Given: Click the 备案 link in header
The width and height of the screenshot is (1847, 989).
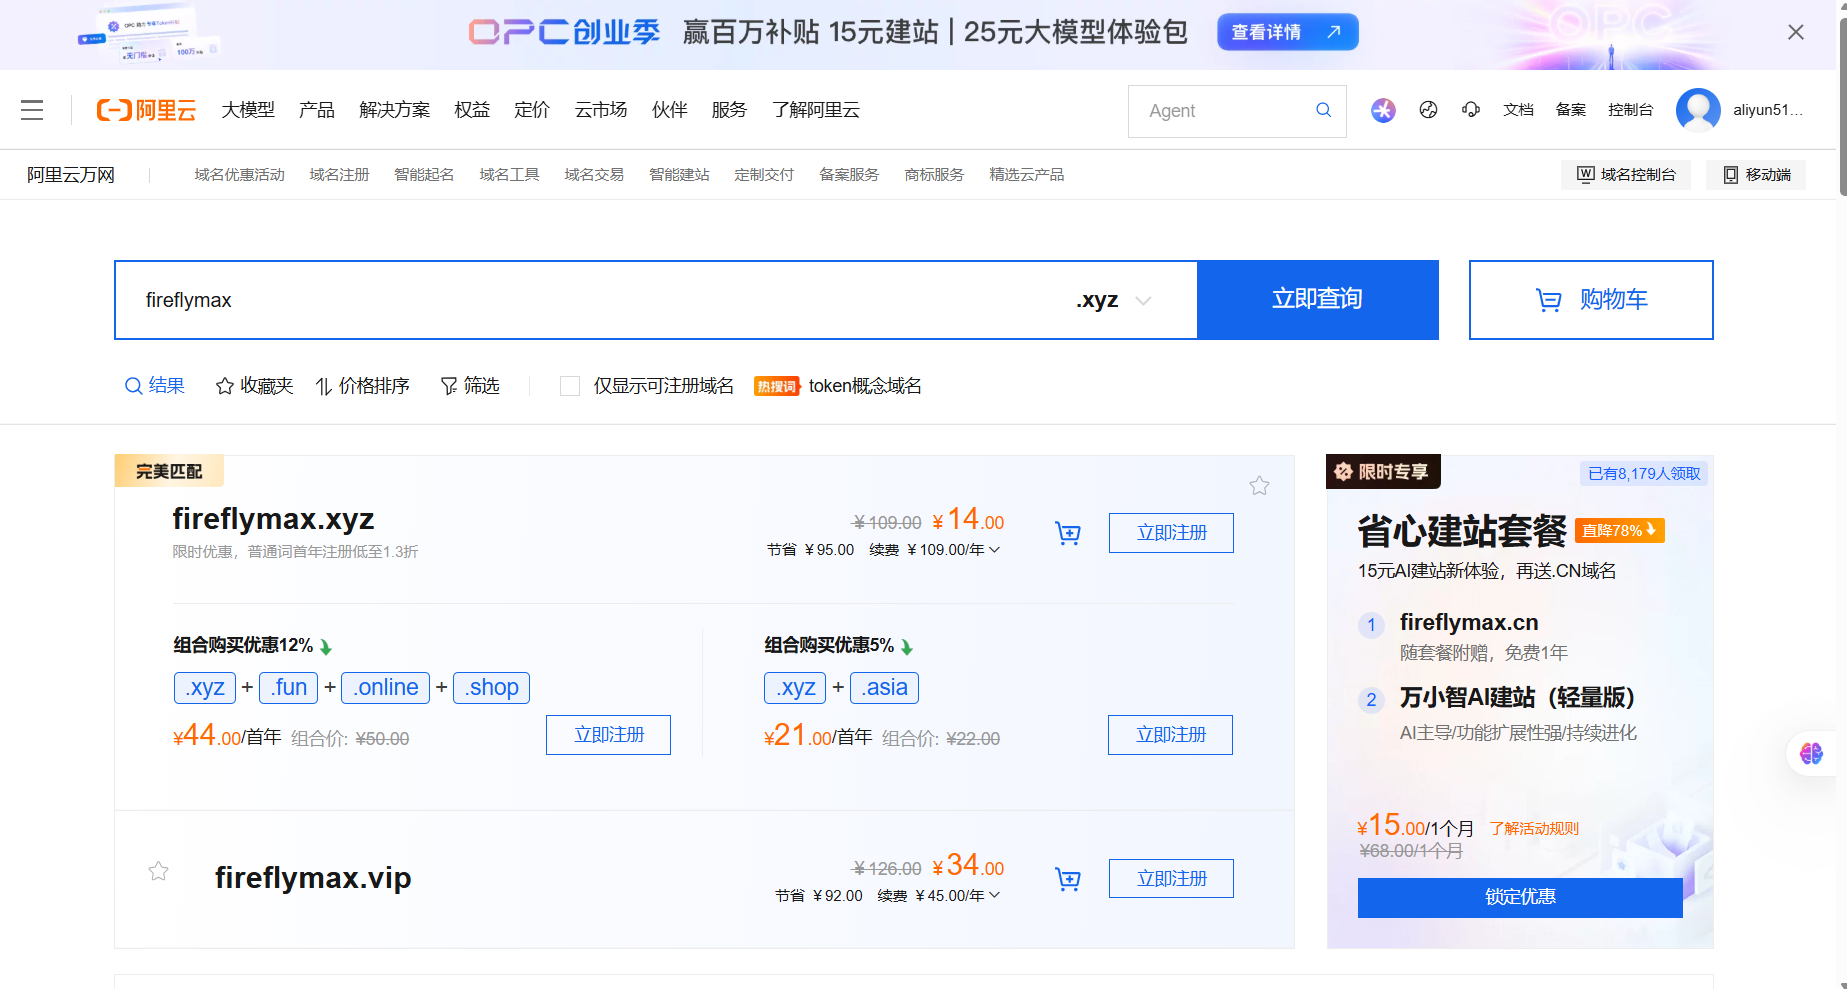Looking at the screenshot, I should click(x=1571, y=110).
